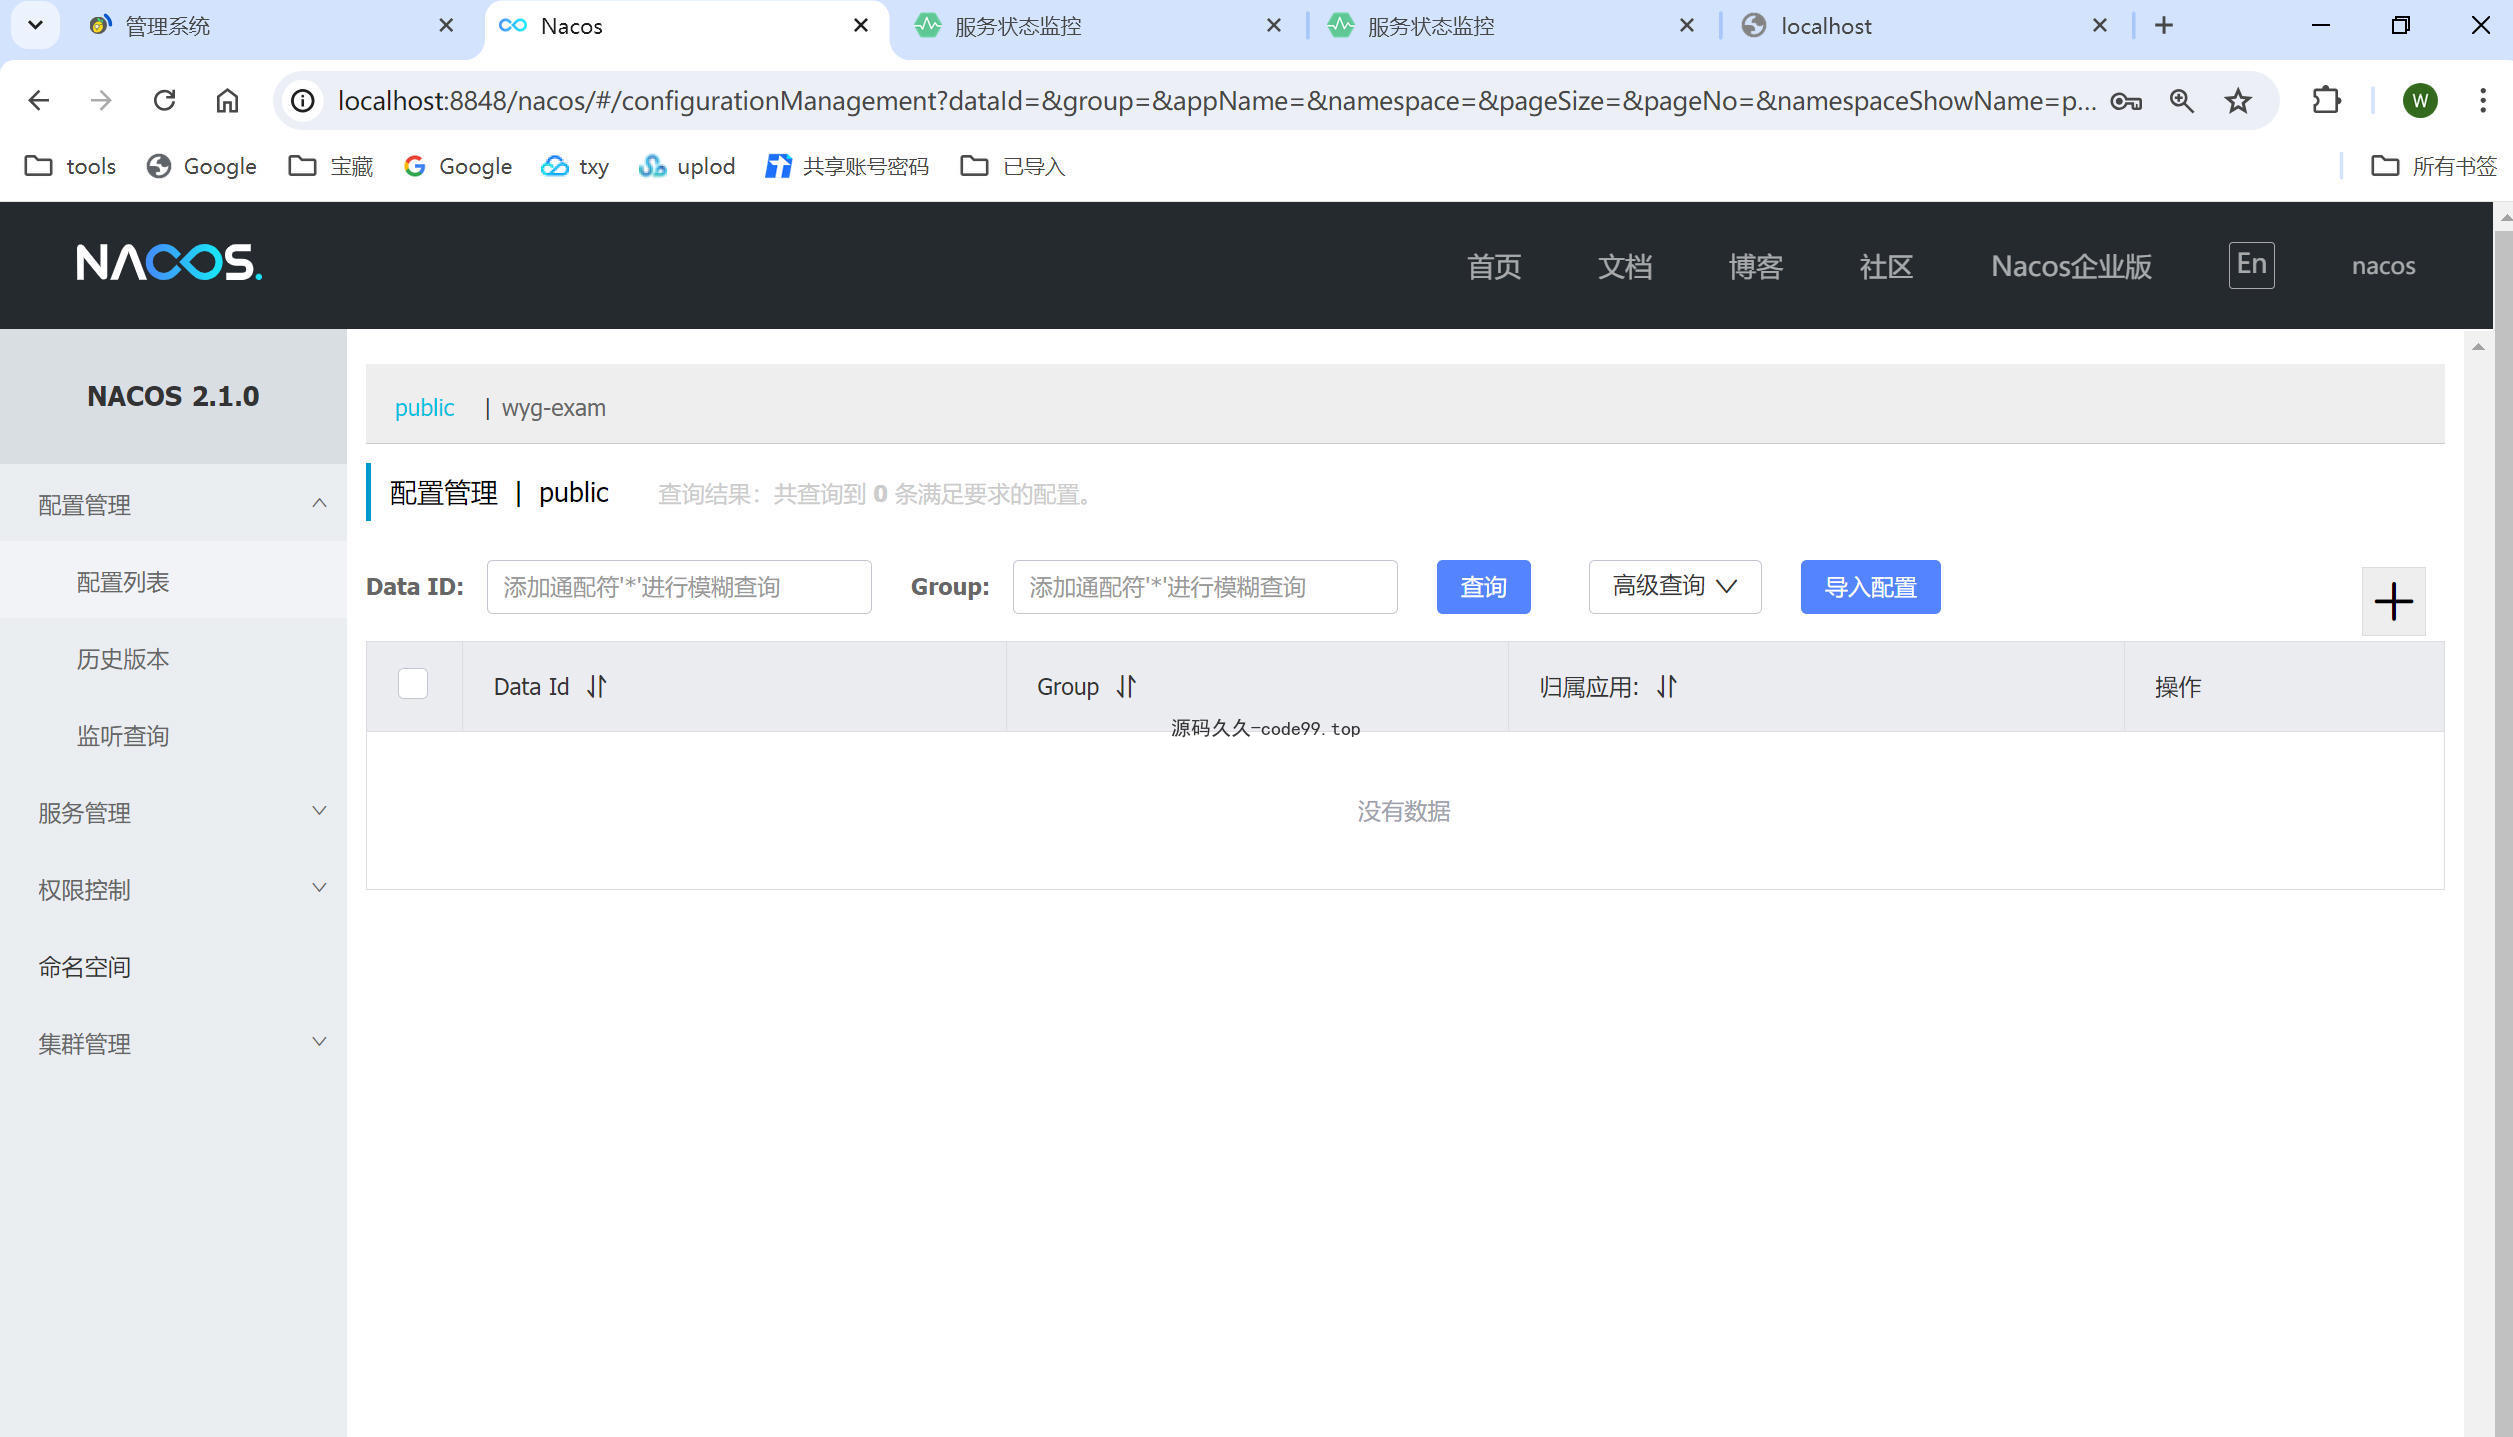The width and height of the screenshot is (2513, 1437).
Task: Open saved password key icon
Action: tap(2125, 101)
